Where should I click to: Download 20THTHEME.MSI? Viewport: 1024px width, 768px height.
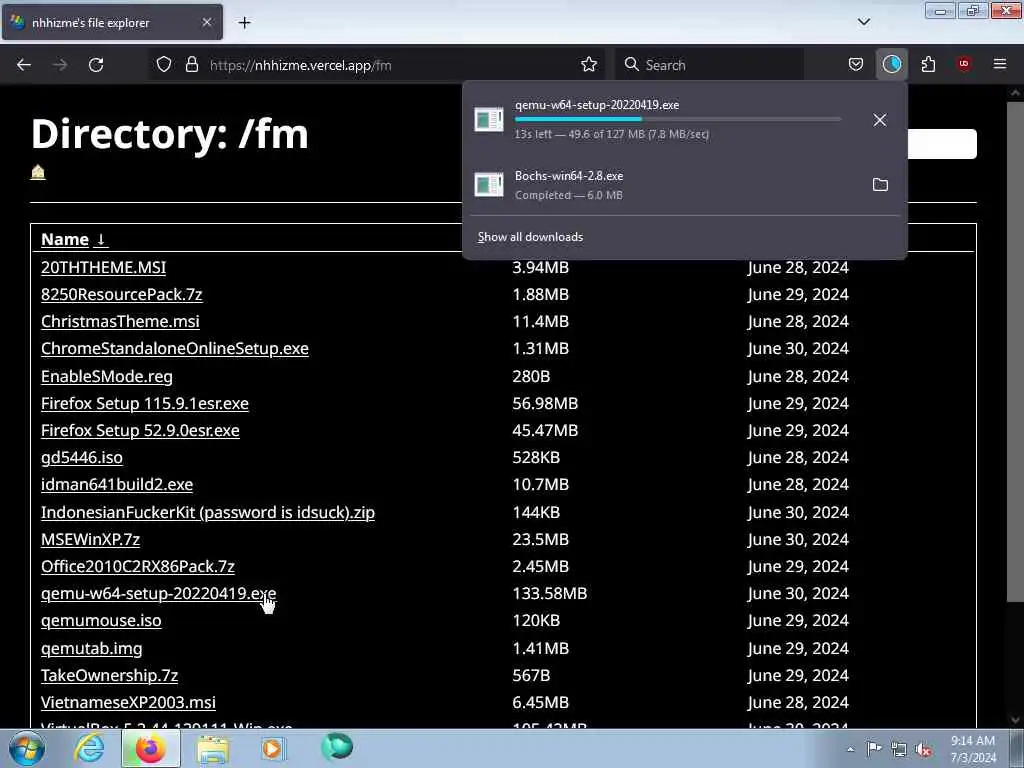tap(103, 268)
